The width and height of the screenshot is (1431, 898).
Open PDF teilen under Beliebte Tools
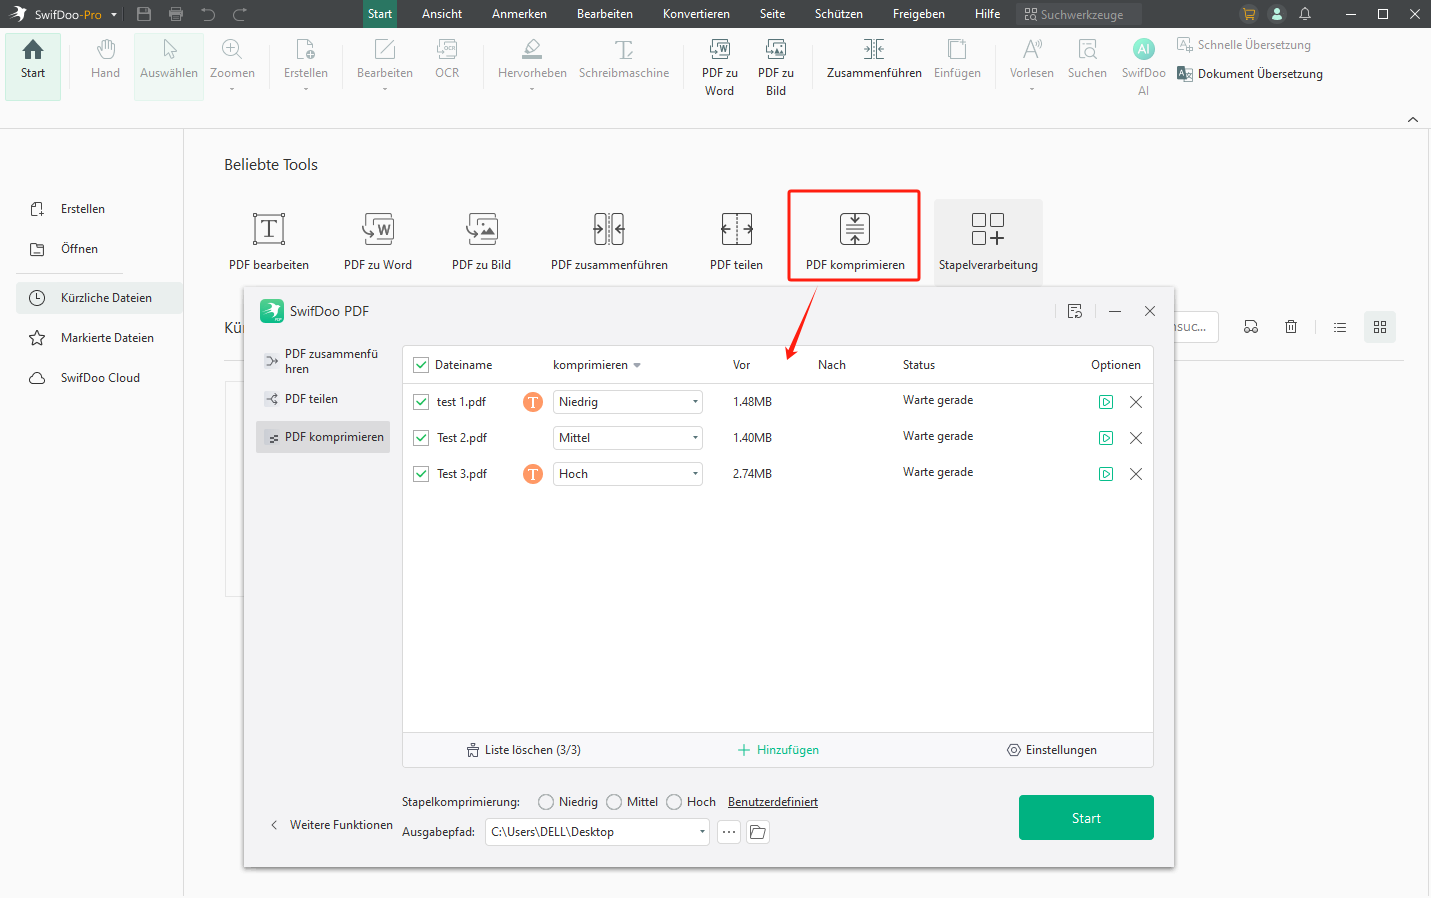tap(736, 241)
